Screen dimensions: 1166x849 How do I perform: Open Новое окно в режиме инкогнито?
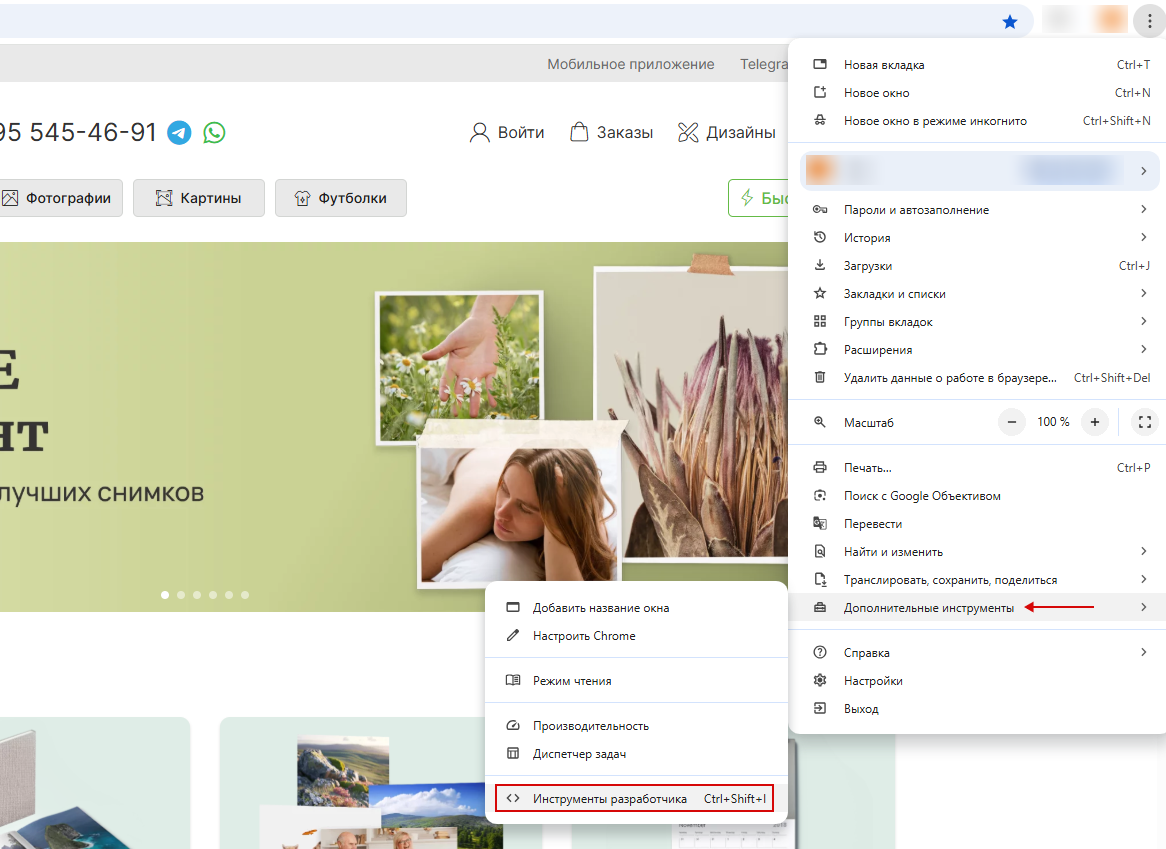tap(935, 121)
